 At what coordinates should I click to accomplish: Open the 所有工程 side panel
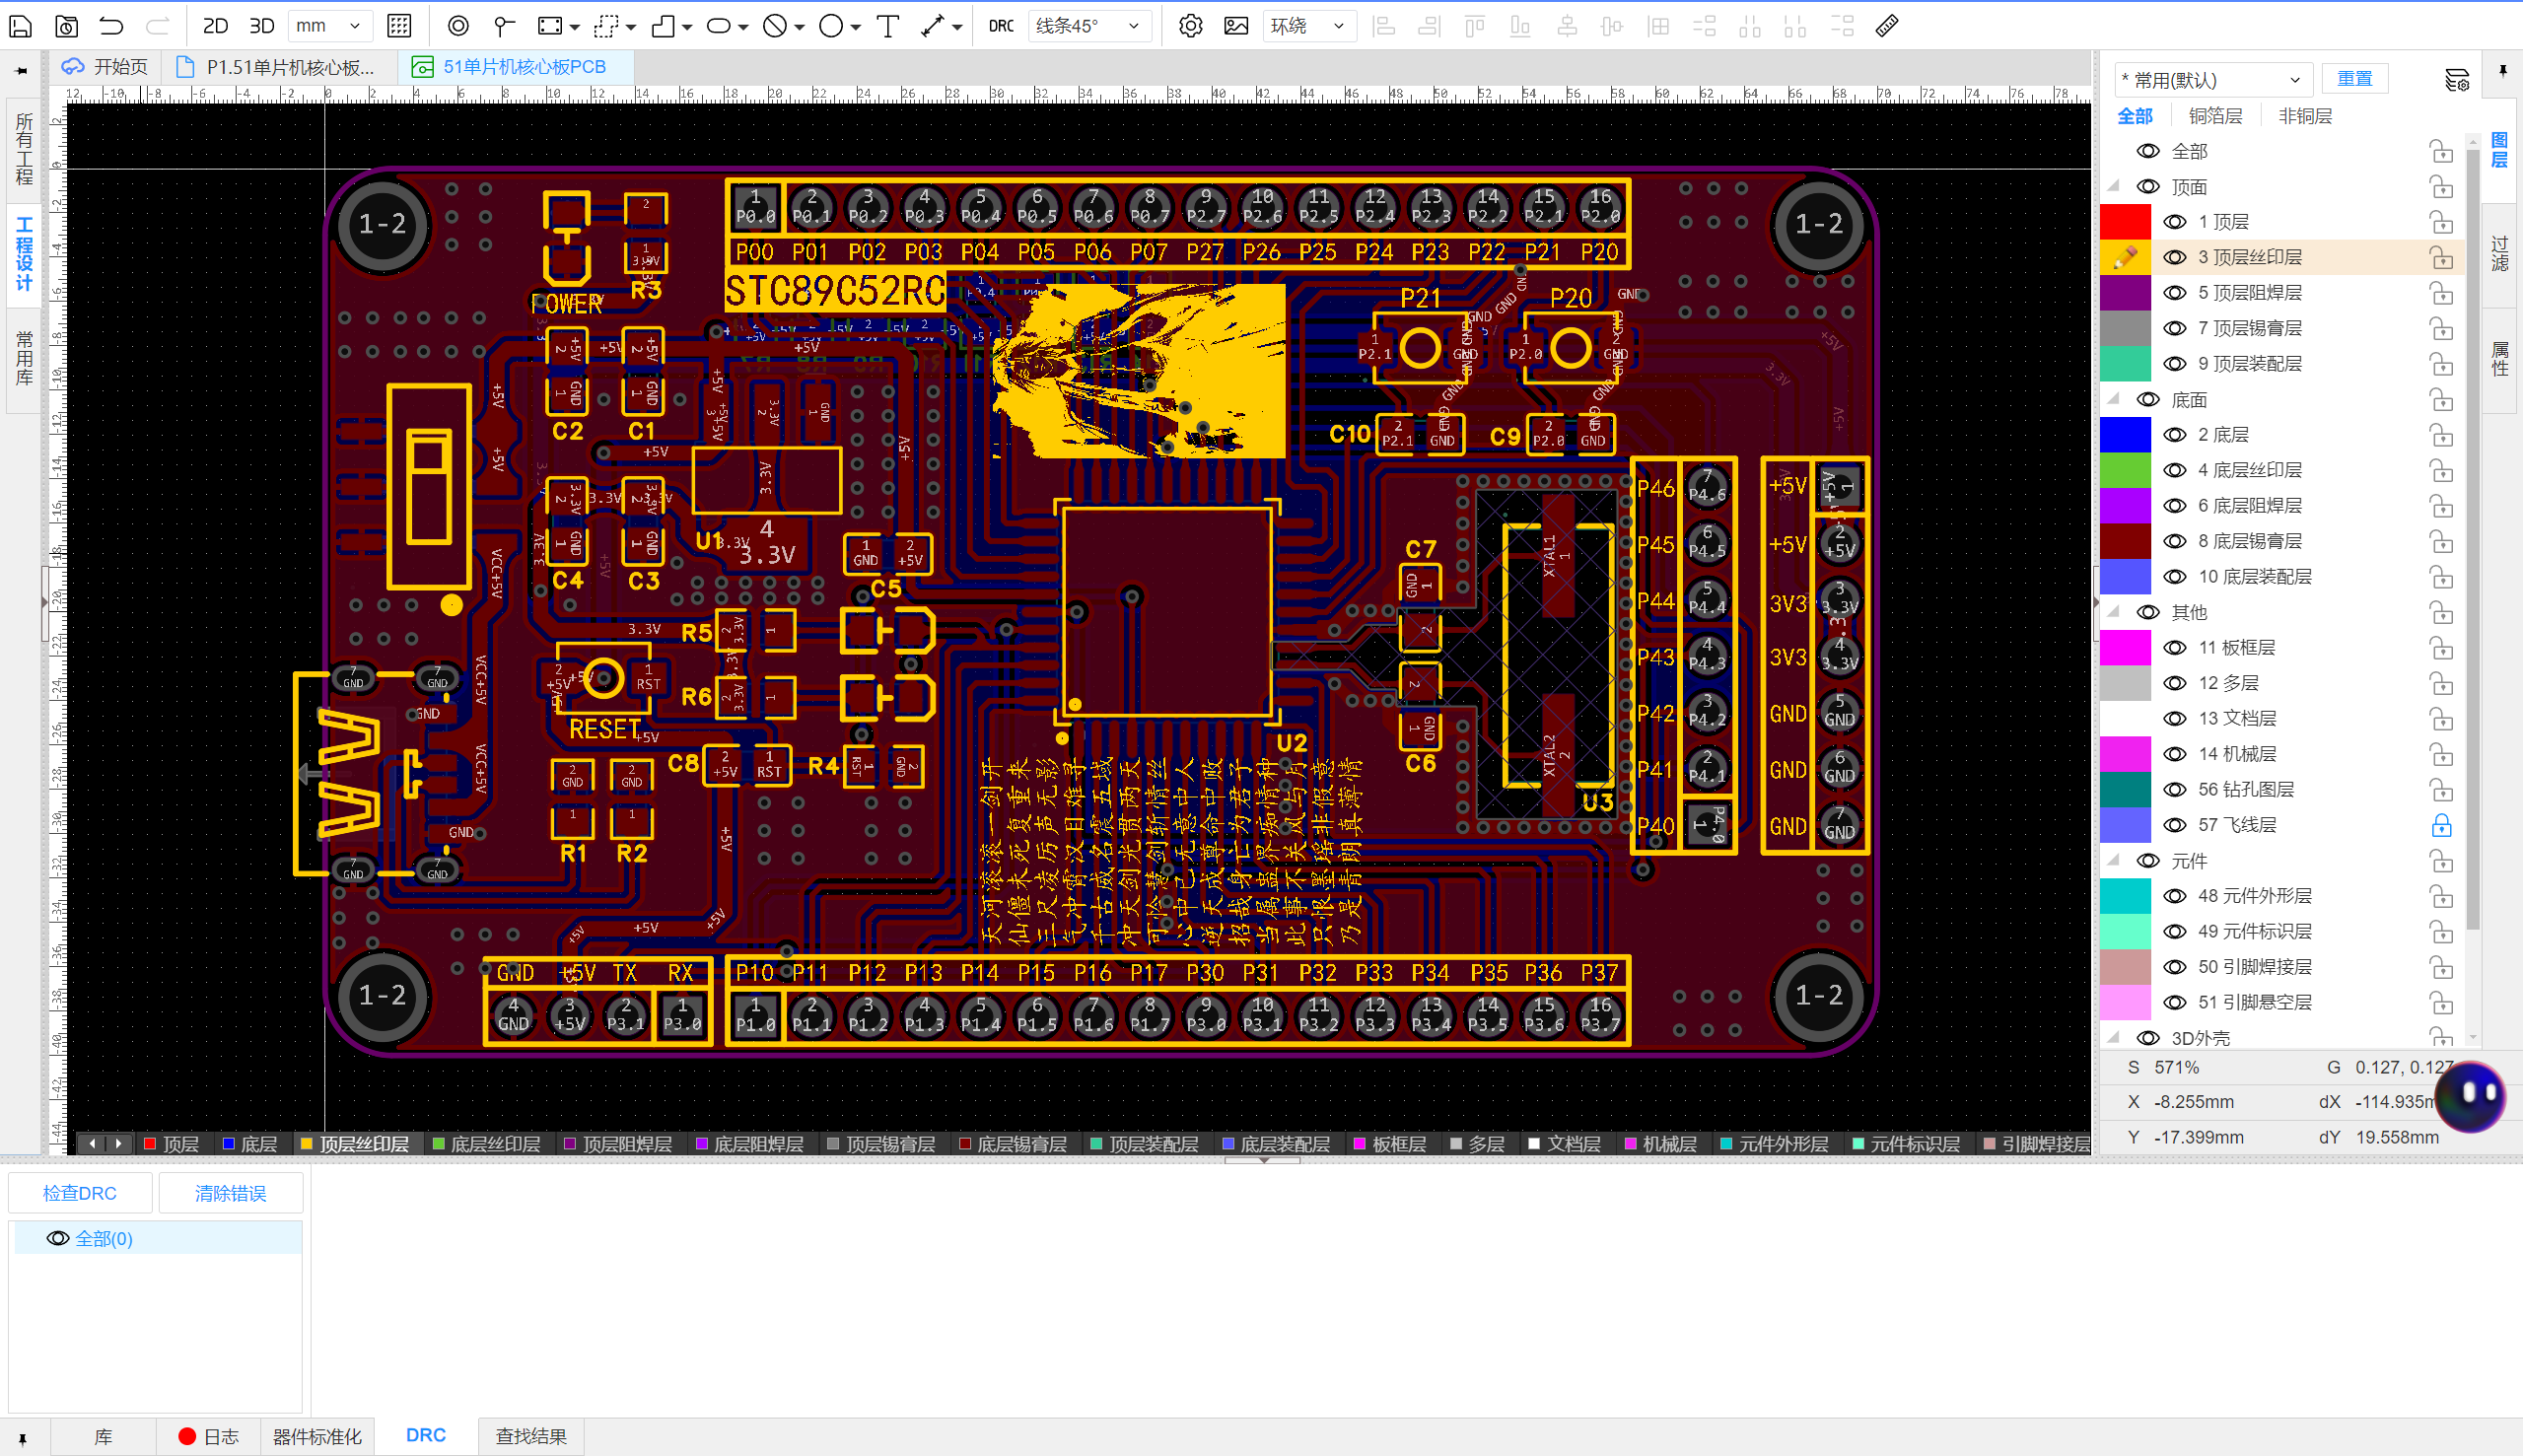(x=24, y=149)
